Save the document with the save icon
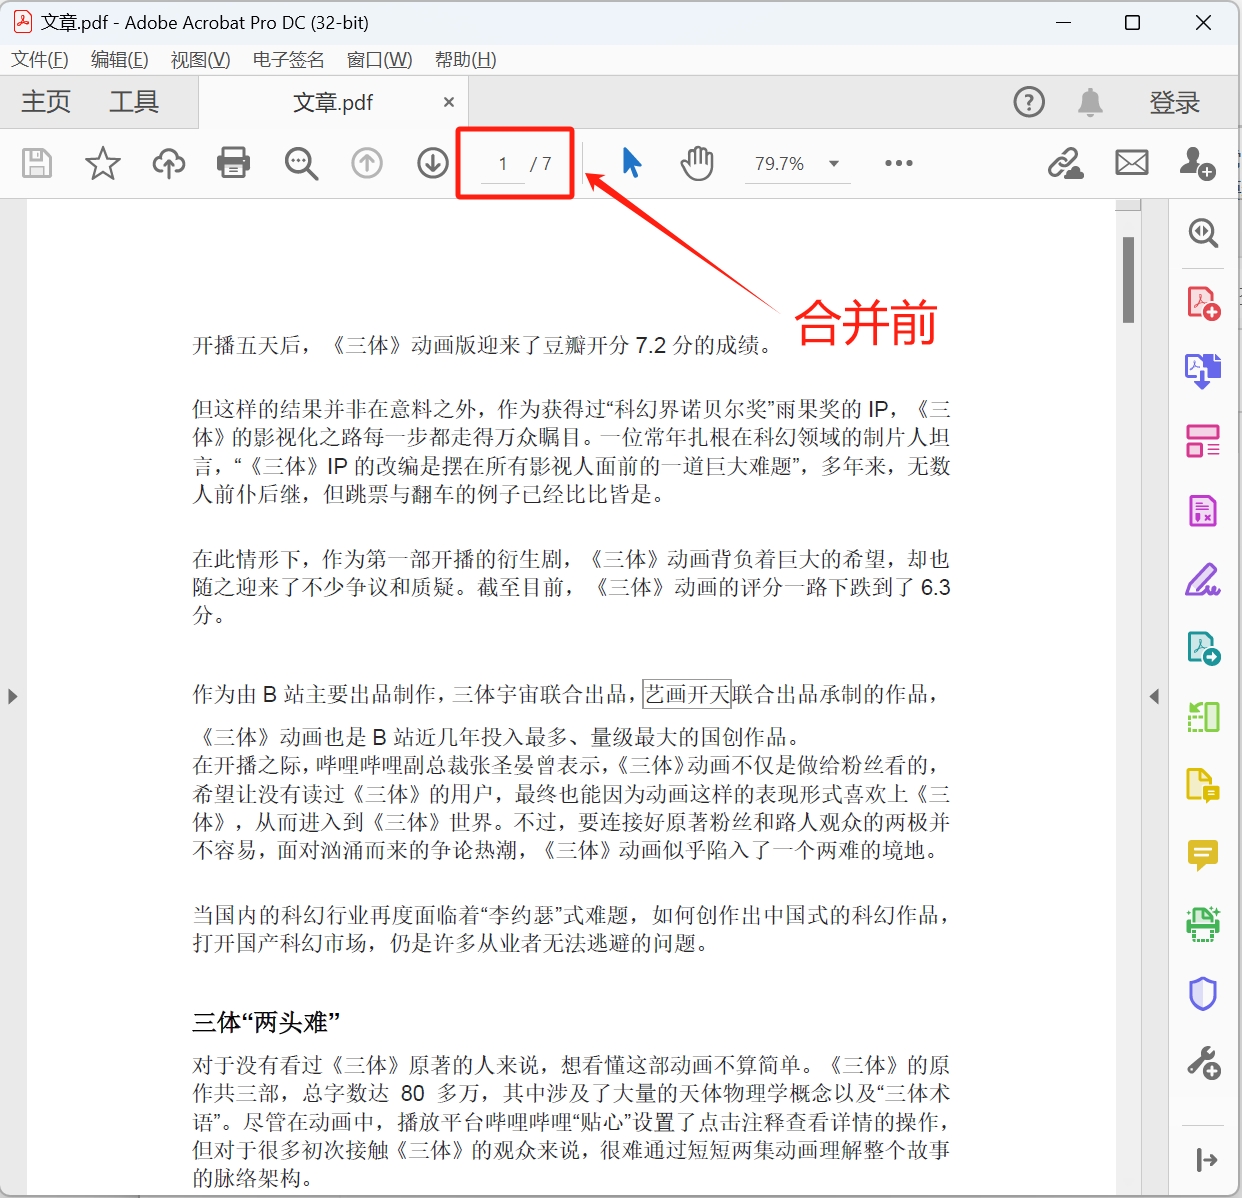The width and height of the screenshot is (1242, 1198). [36, 163]
